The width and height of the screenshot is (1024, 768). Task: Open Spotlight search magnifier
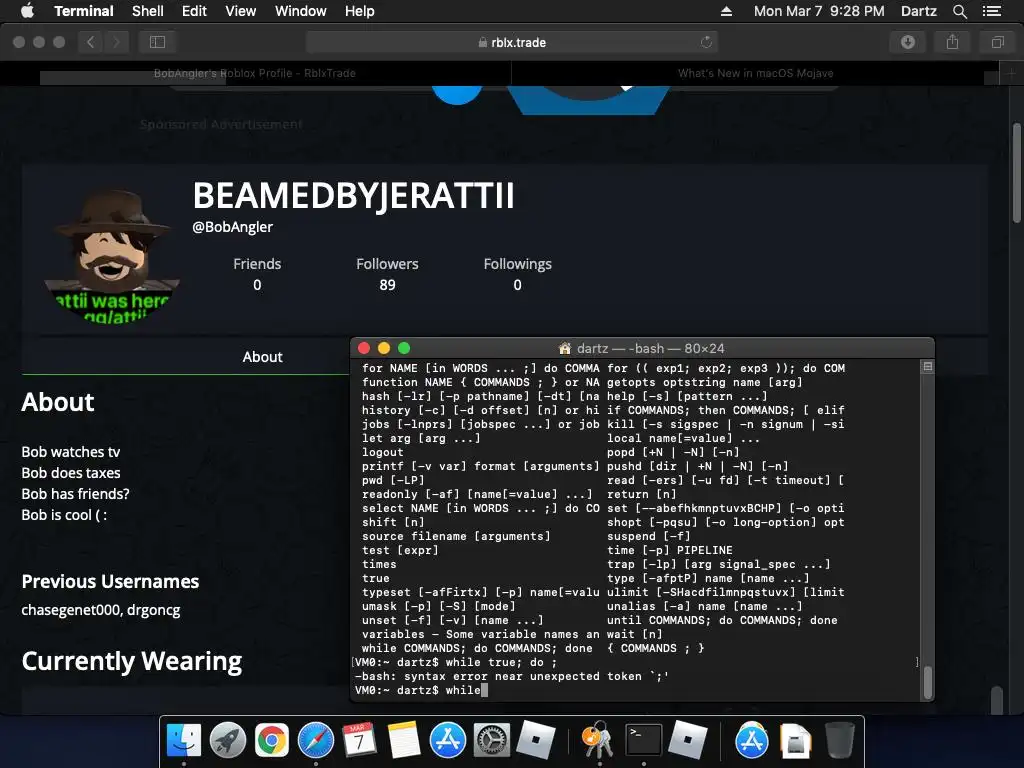(959, 11)
